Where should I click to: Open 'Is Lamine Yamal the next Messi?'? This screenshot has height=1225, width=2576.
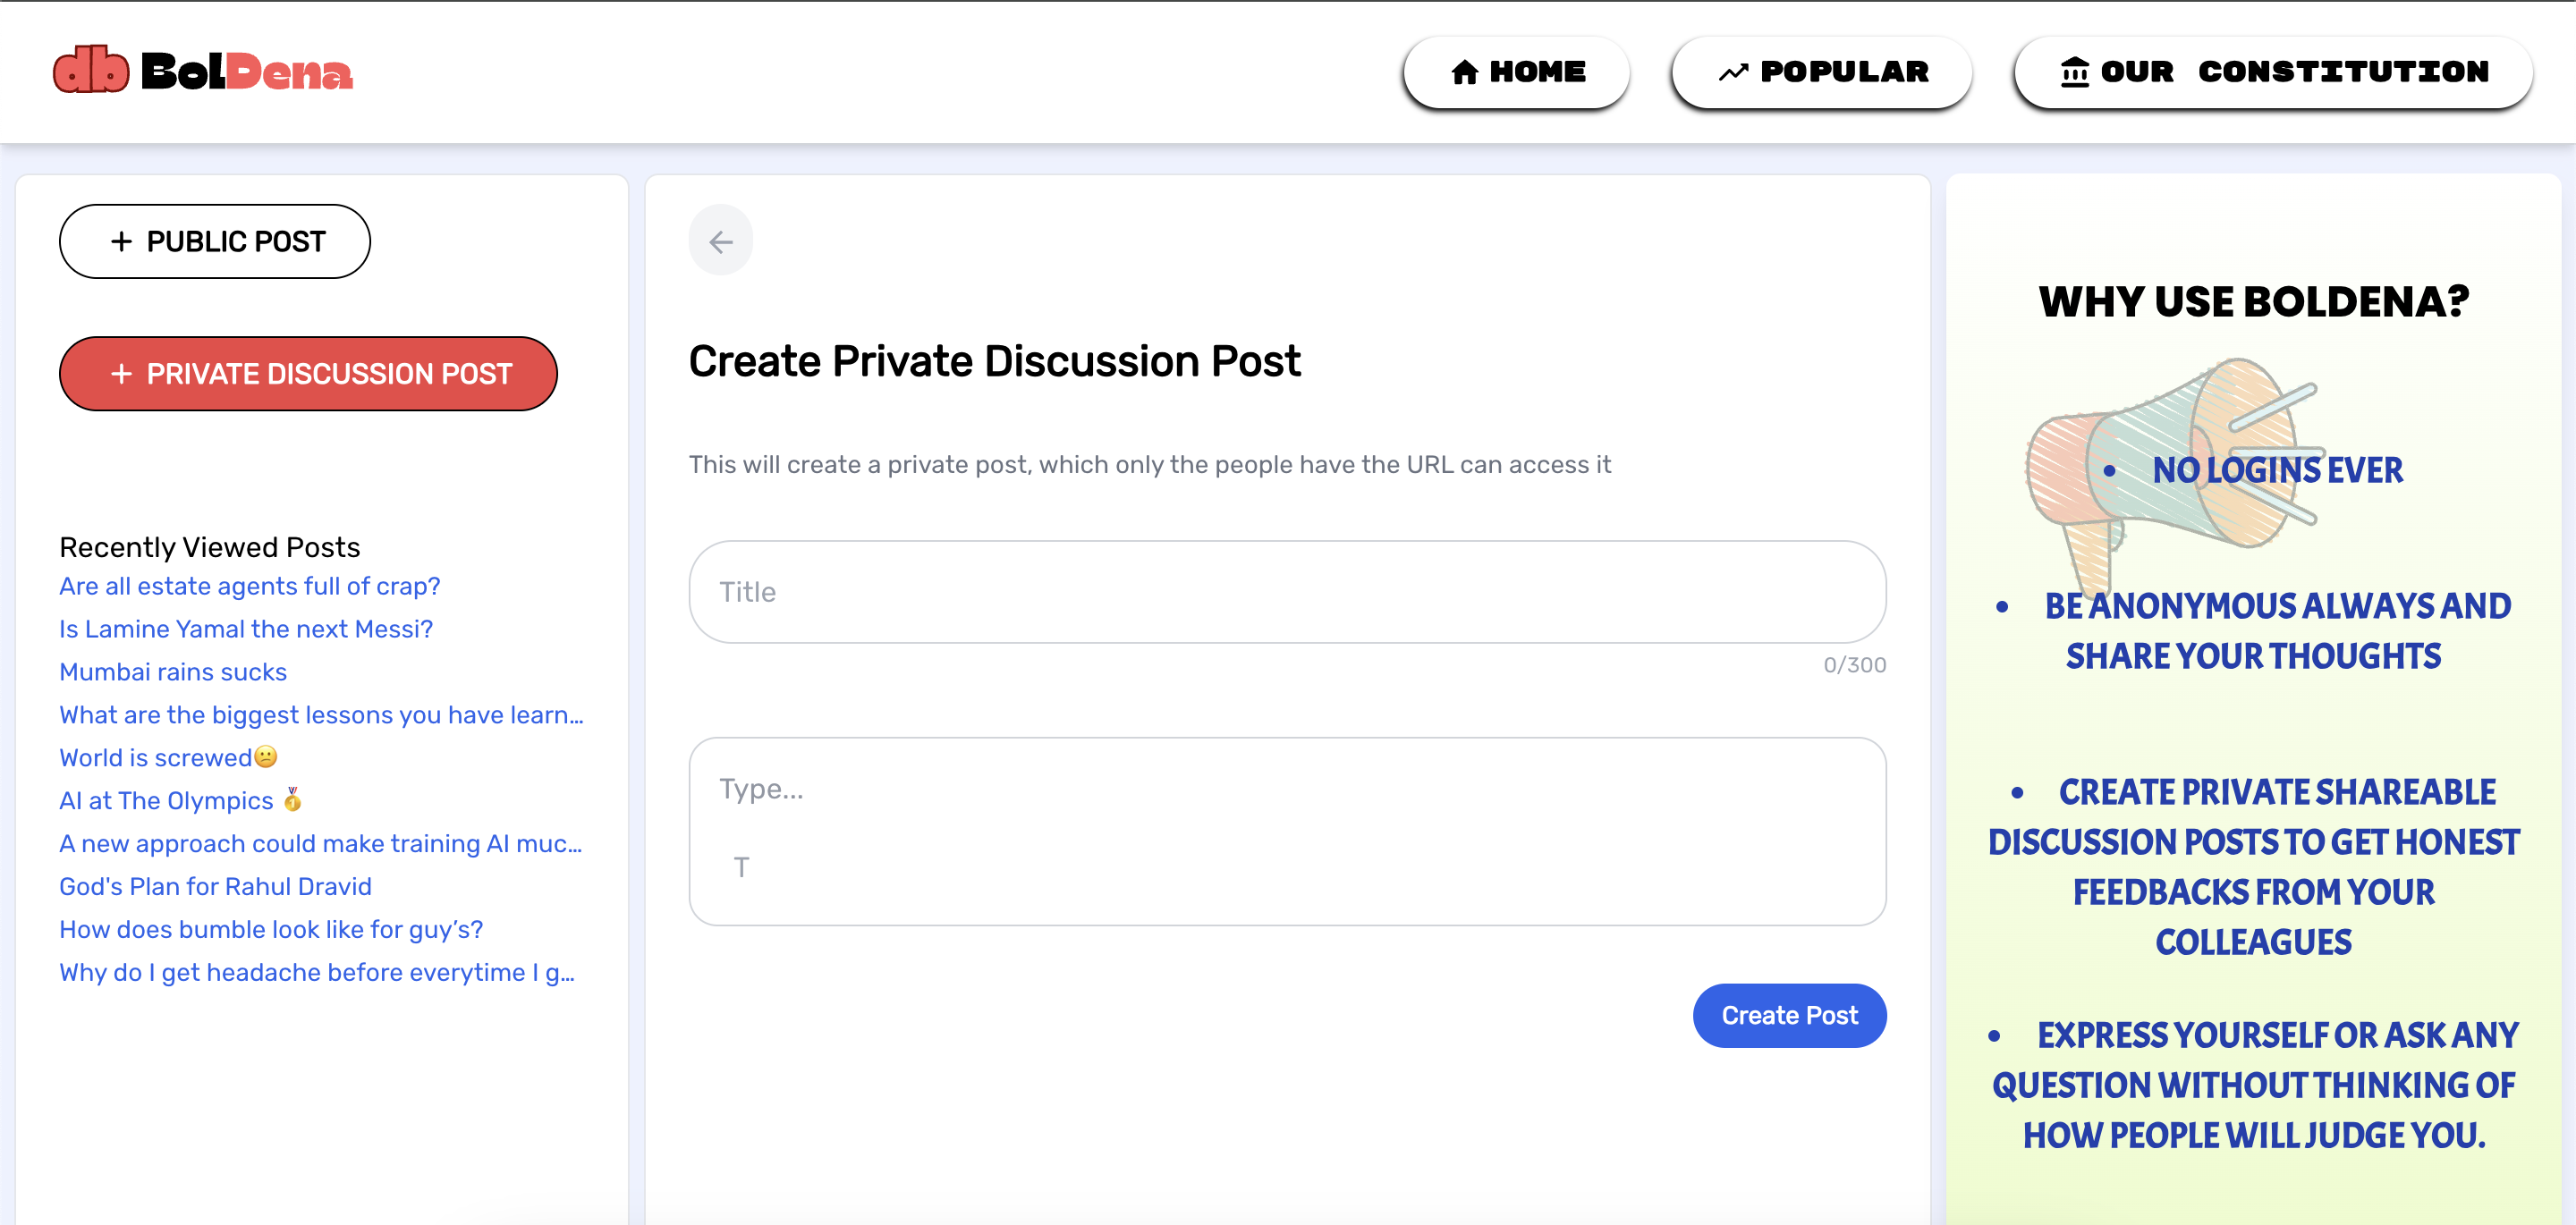pos(246,629)
